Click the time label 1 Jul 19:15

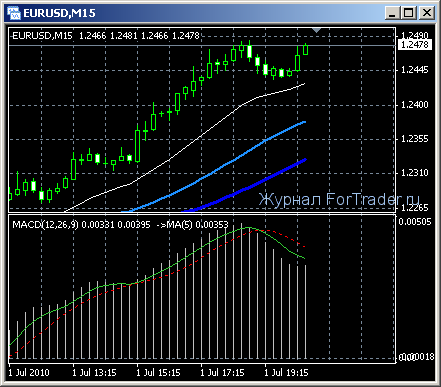pos(286,372)
